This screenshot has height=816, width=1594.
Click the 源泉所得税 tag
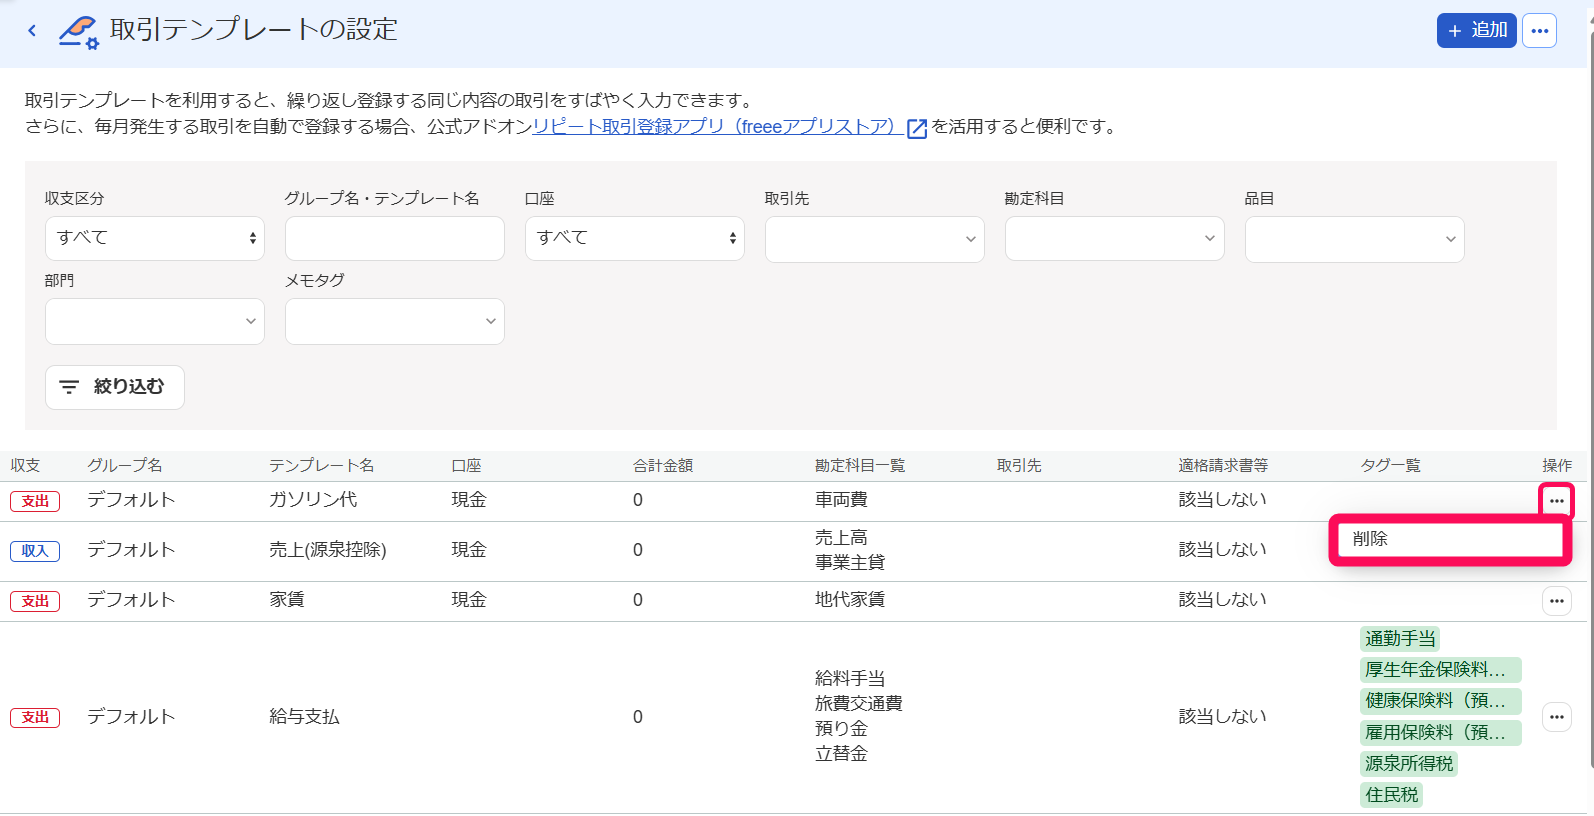1409,764
